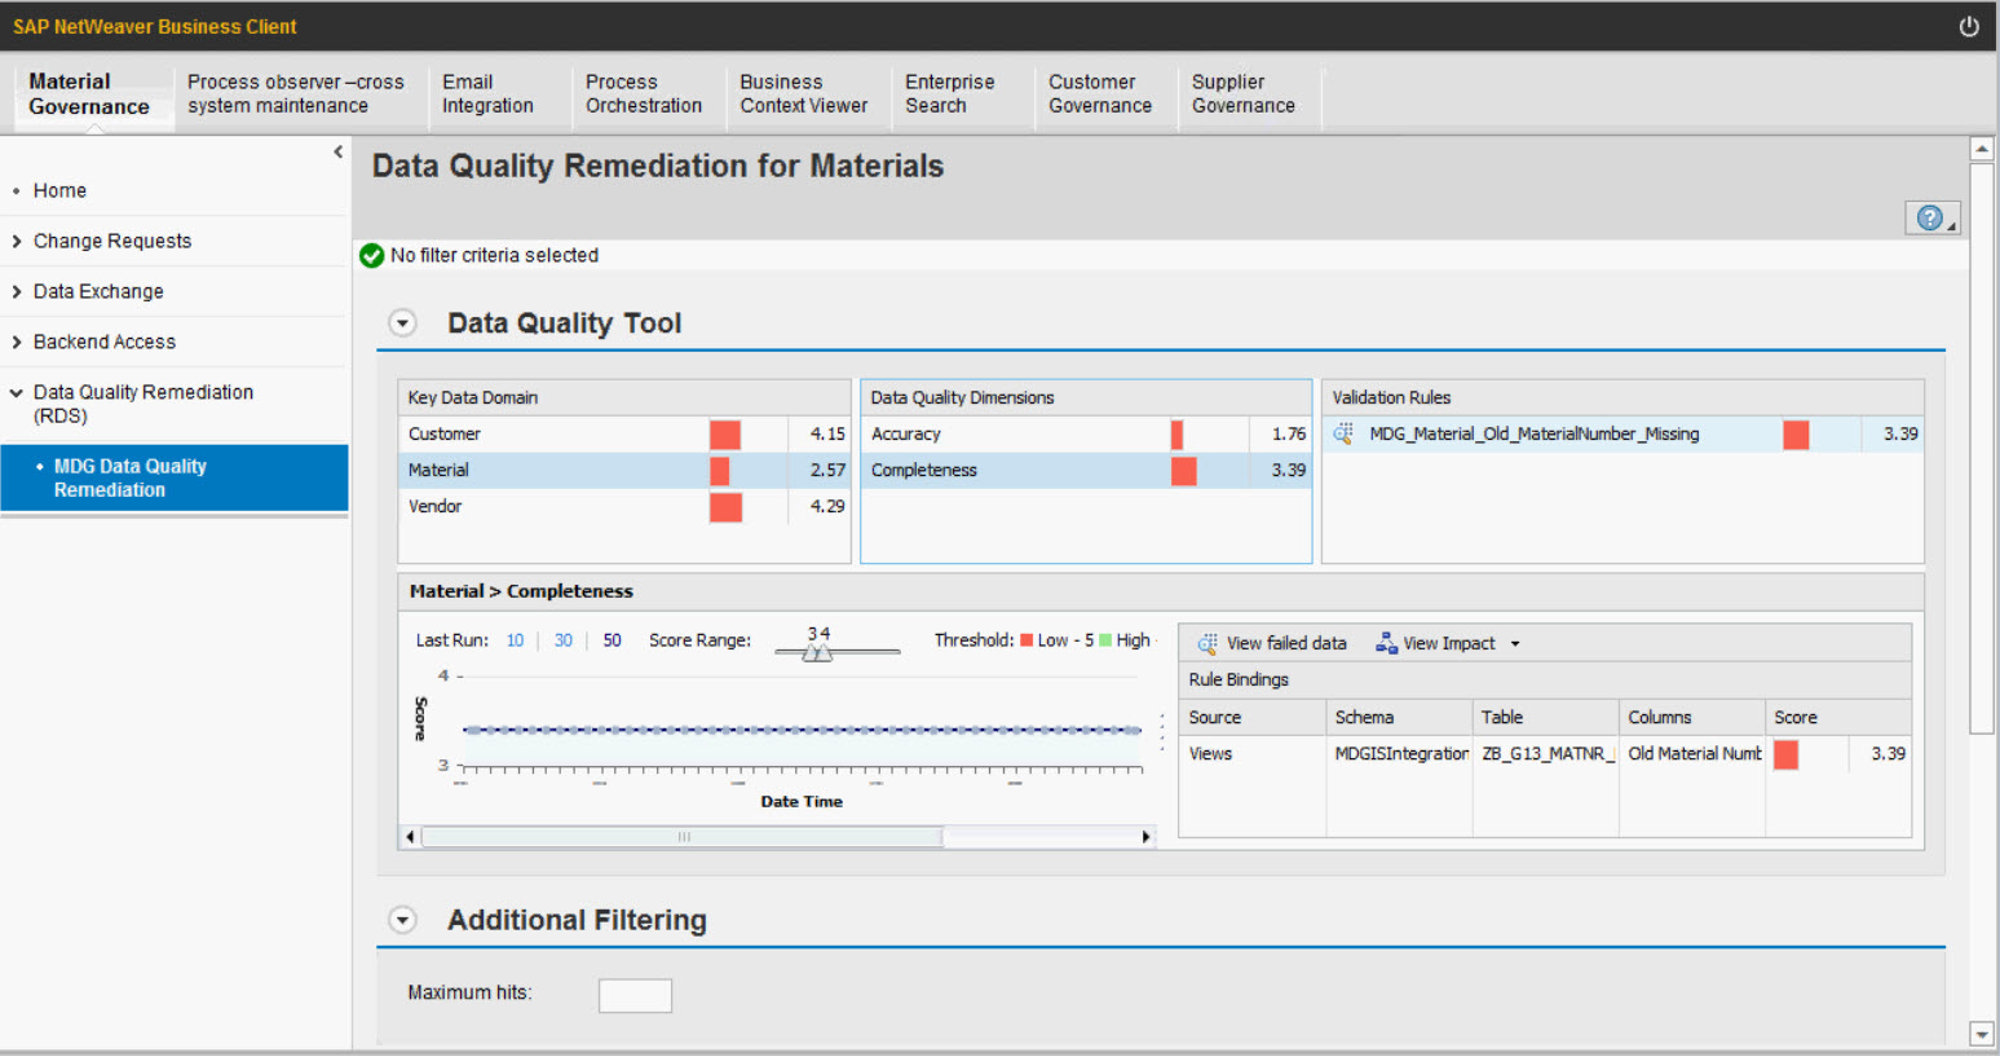Open the Enterprise Search tab
2000x1056 pixels.
coord(949,94)
